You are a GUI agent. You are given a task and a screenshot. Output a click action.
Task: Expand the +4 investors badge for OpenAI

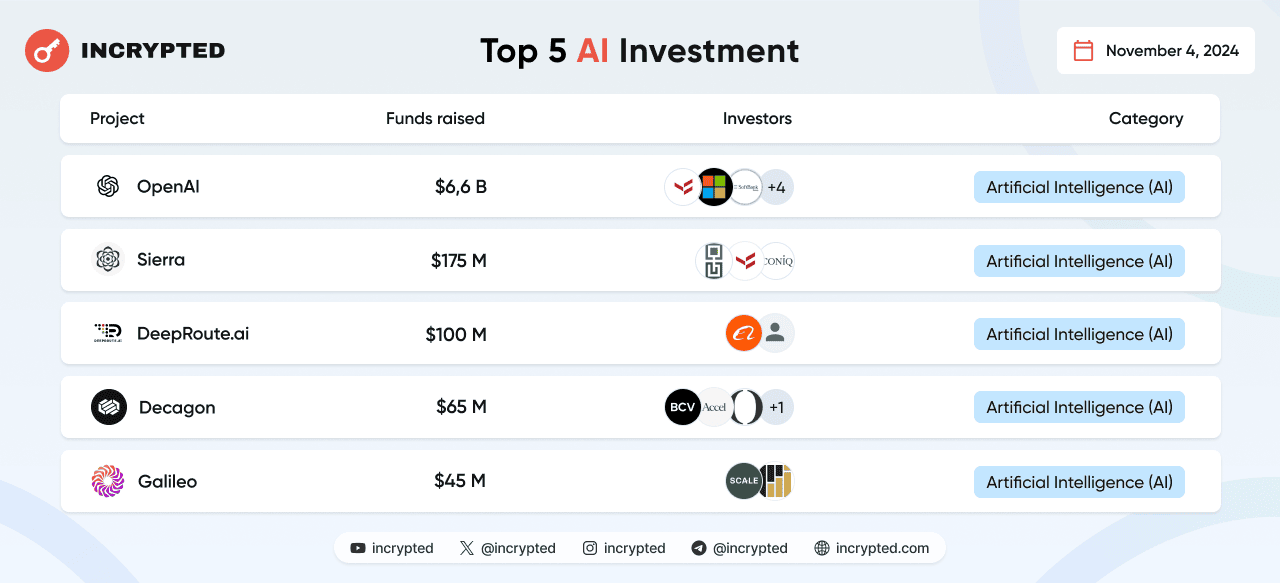777,187
